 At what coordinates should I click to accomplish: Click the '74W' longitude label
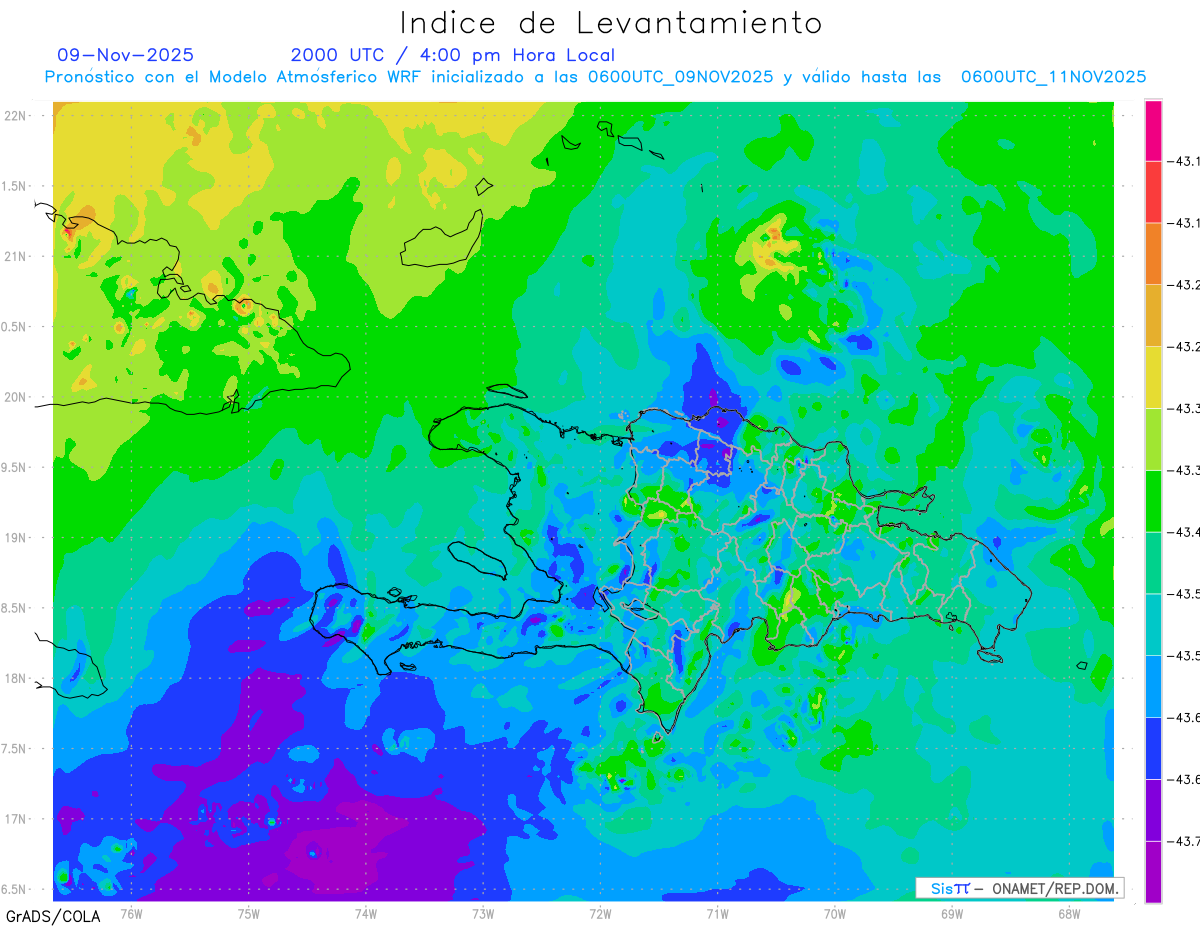[366, 913]
